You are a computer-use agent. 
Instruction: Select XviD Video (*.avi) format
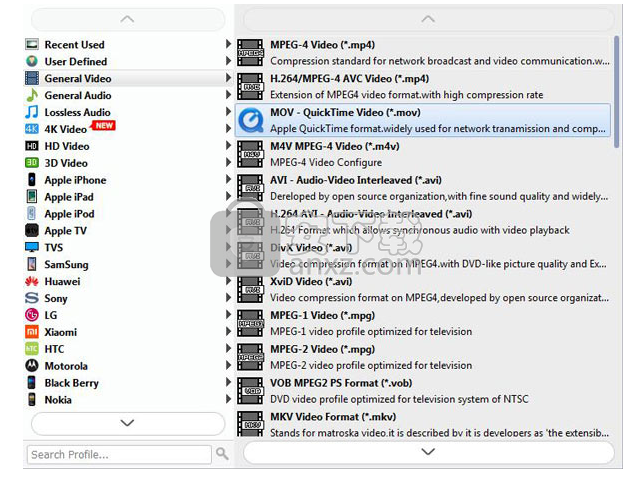[x=423, y=289]
